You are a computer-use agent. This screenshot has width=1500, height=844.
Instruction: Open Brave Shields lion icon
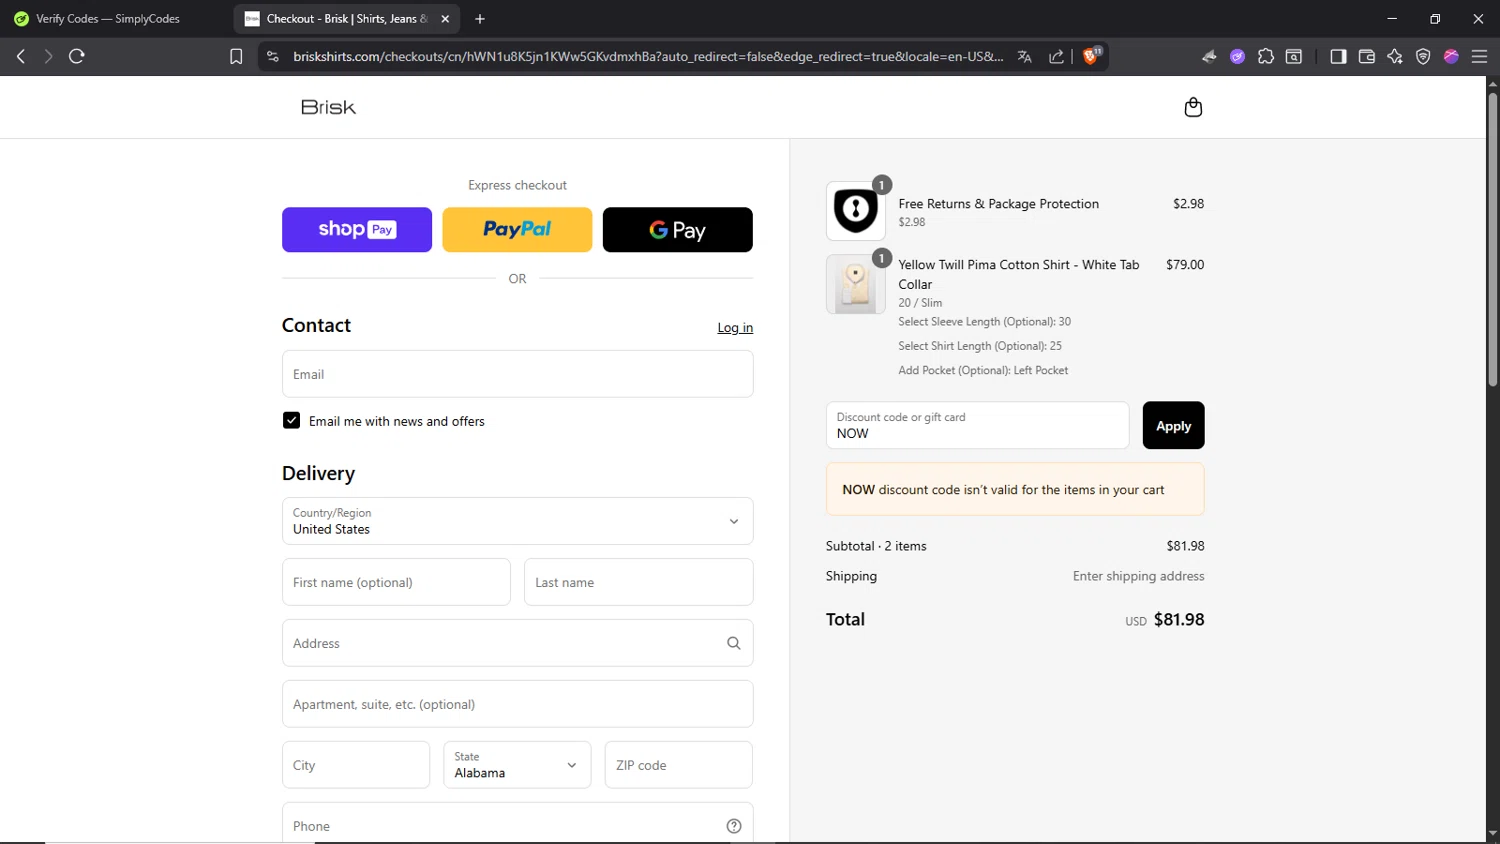point(1091,56)
